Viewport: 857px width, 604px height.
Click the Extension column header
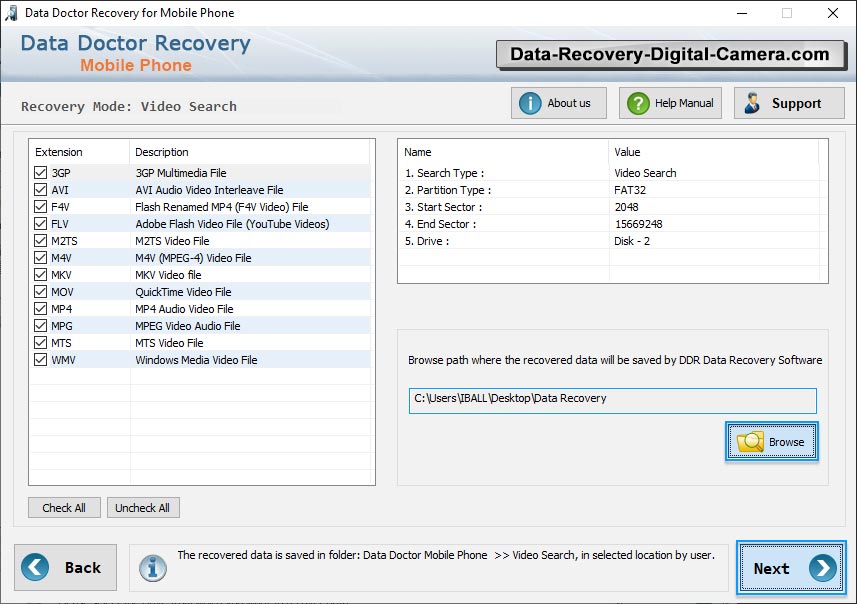(58, 152)
